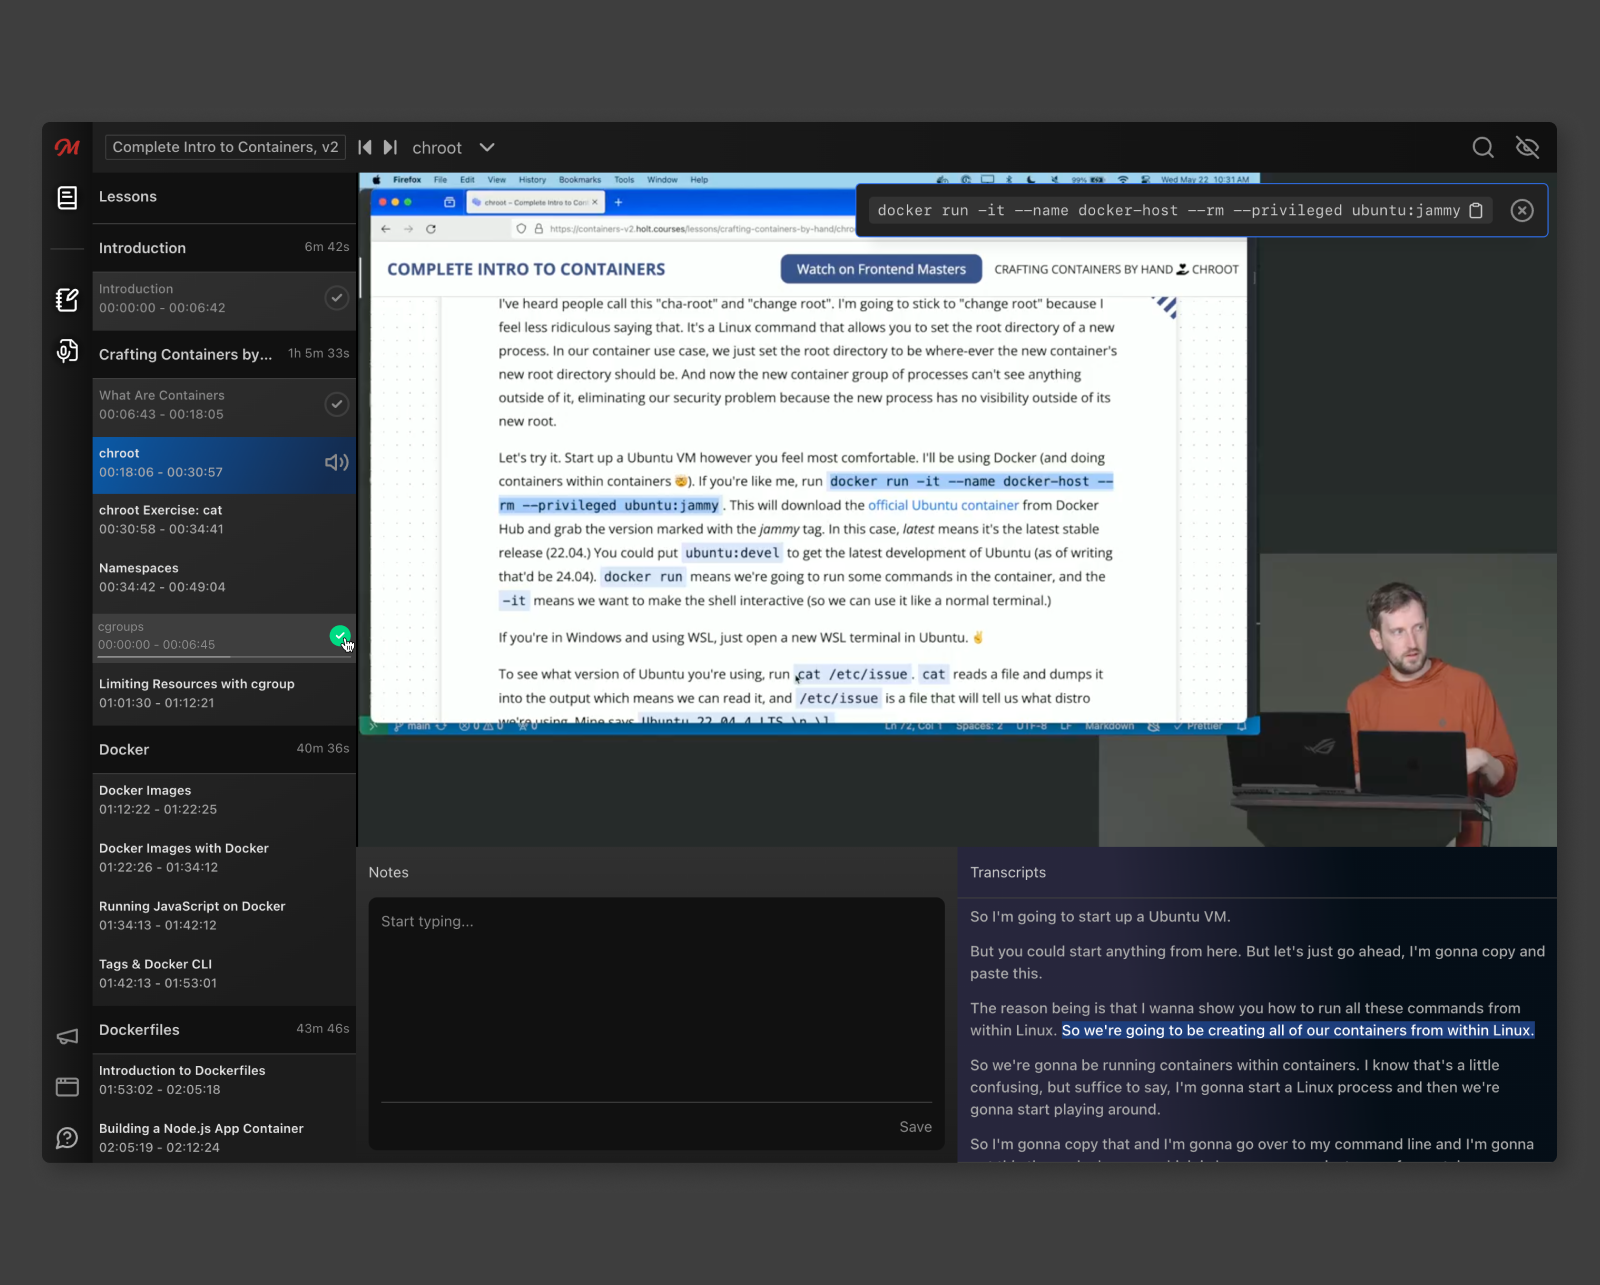Select the Docker Images with Docker lesson

click(224, 857)
